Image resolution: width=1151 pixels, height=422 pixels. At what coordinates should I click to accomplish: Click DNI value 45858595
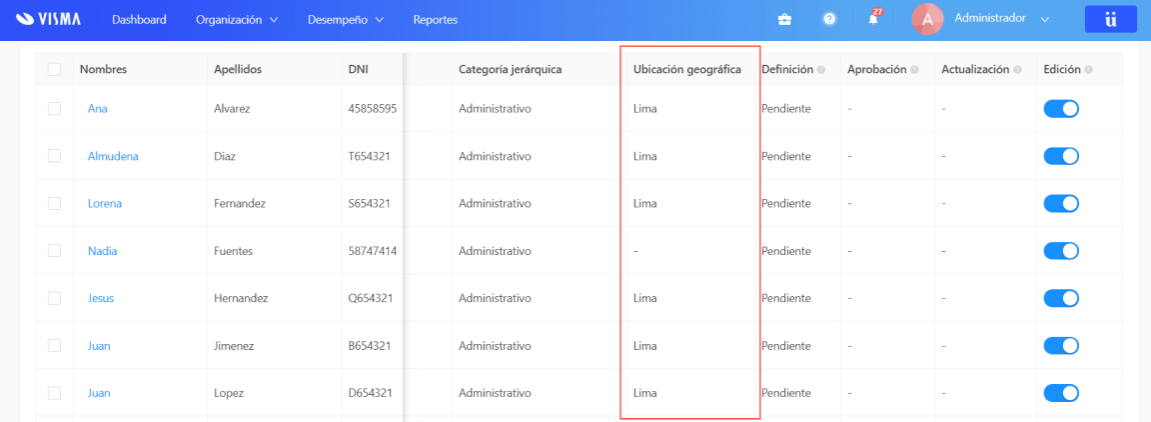tap(373, 109)
